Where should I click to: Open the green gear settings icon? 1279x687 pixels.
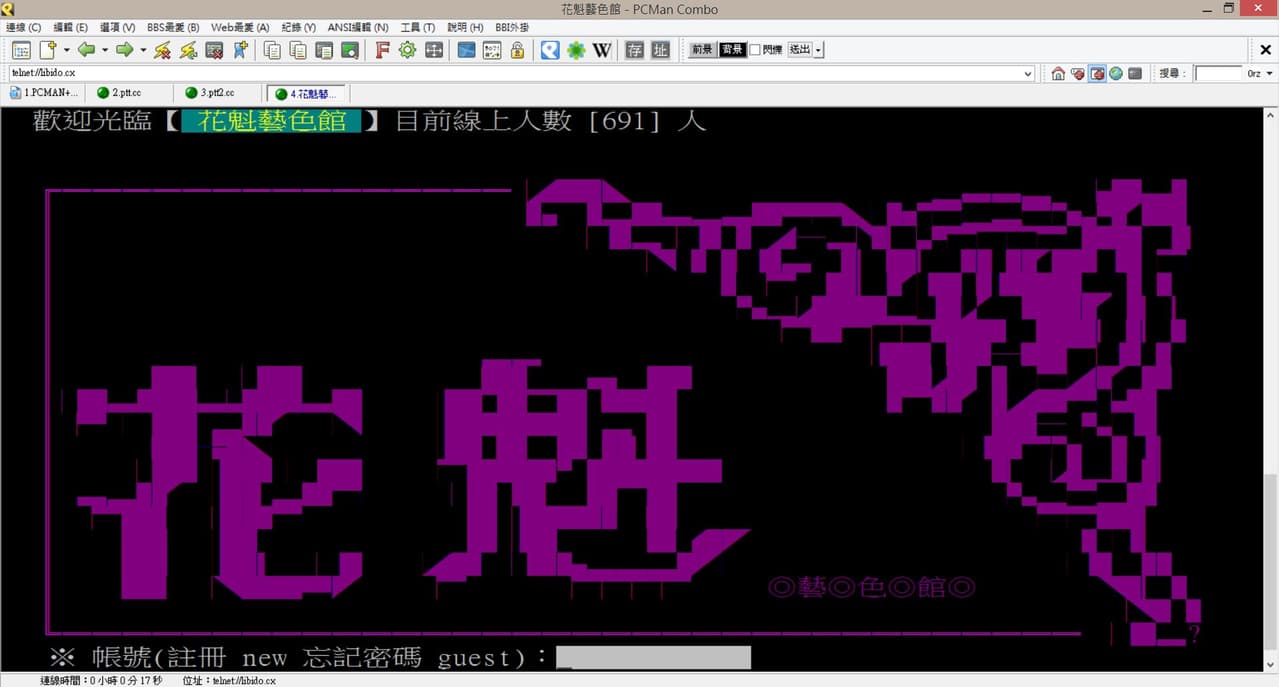tap(407, 50)
